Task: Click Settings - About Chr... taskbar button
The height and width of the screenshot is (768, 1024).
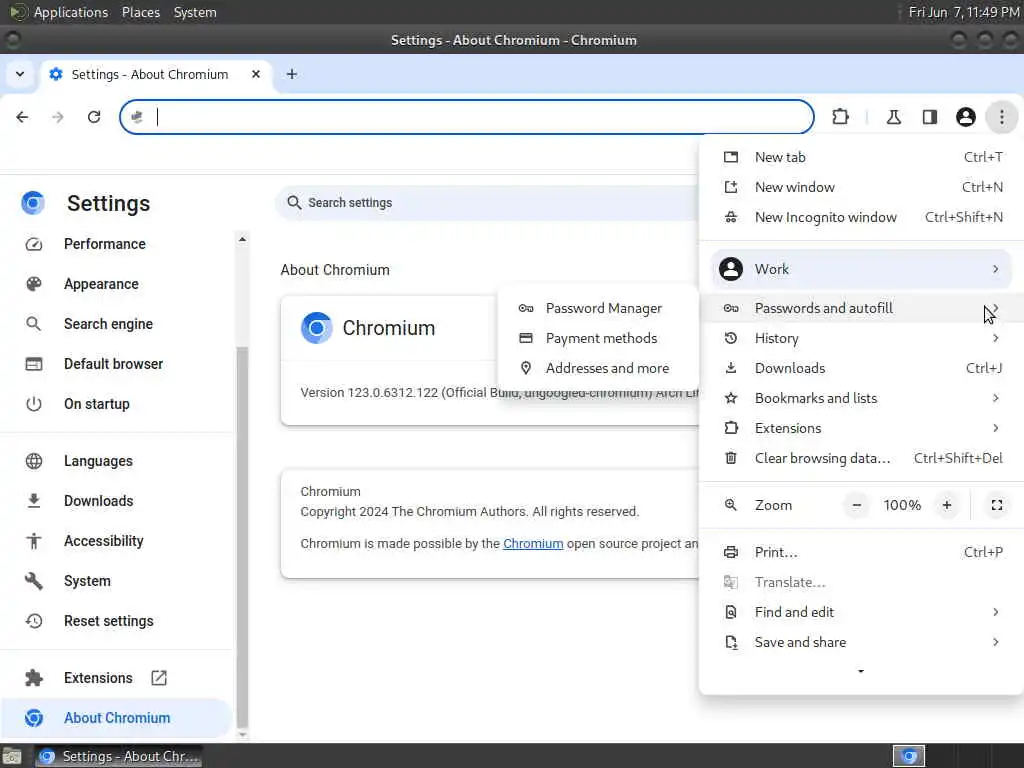Action: tap(118, 756)
